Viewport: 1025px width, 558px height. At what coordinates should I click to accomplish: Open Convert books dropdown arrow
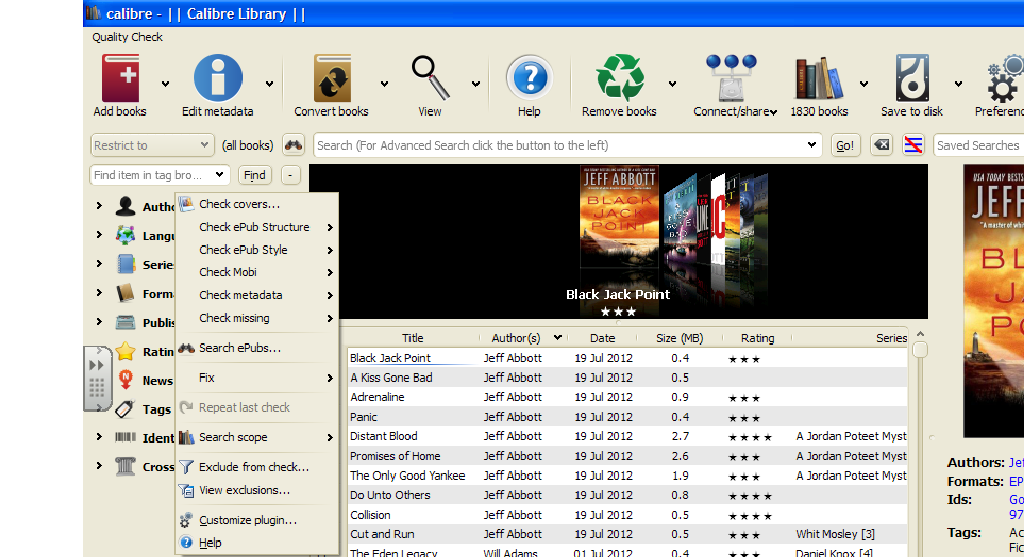pyautogui.click(x=384, y=84)
